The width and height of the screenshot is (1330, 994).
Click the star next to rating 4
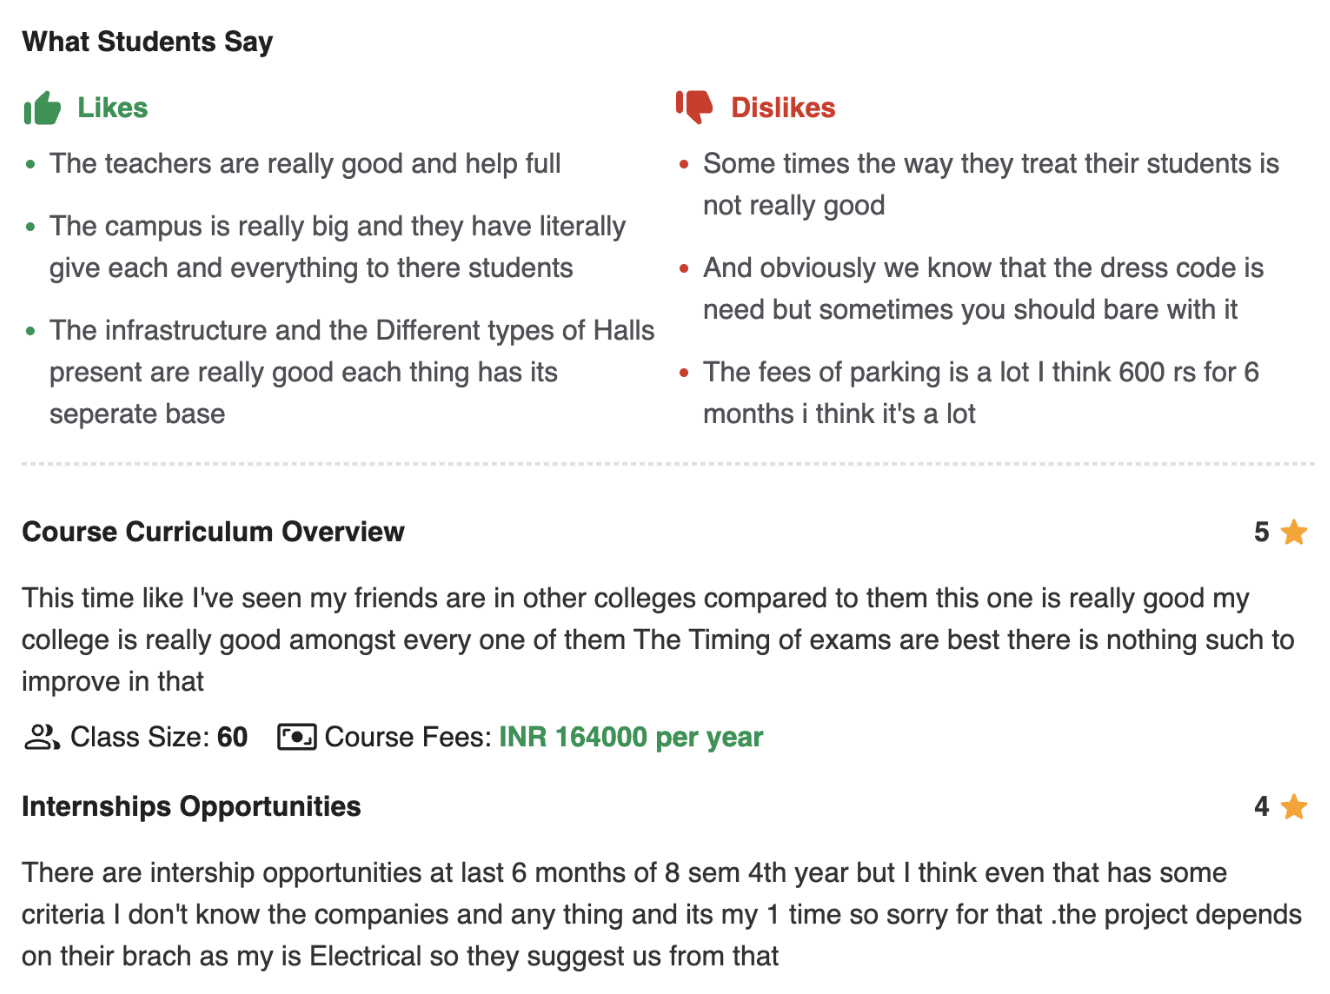coord(1293,806)
